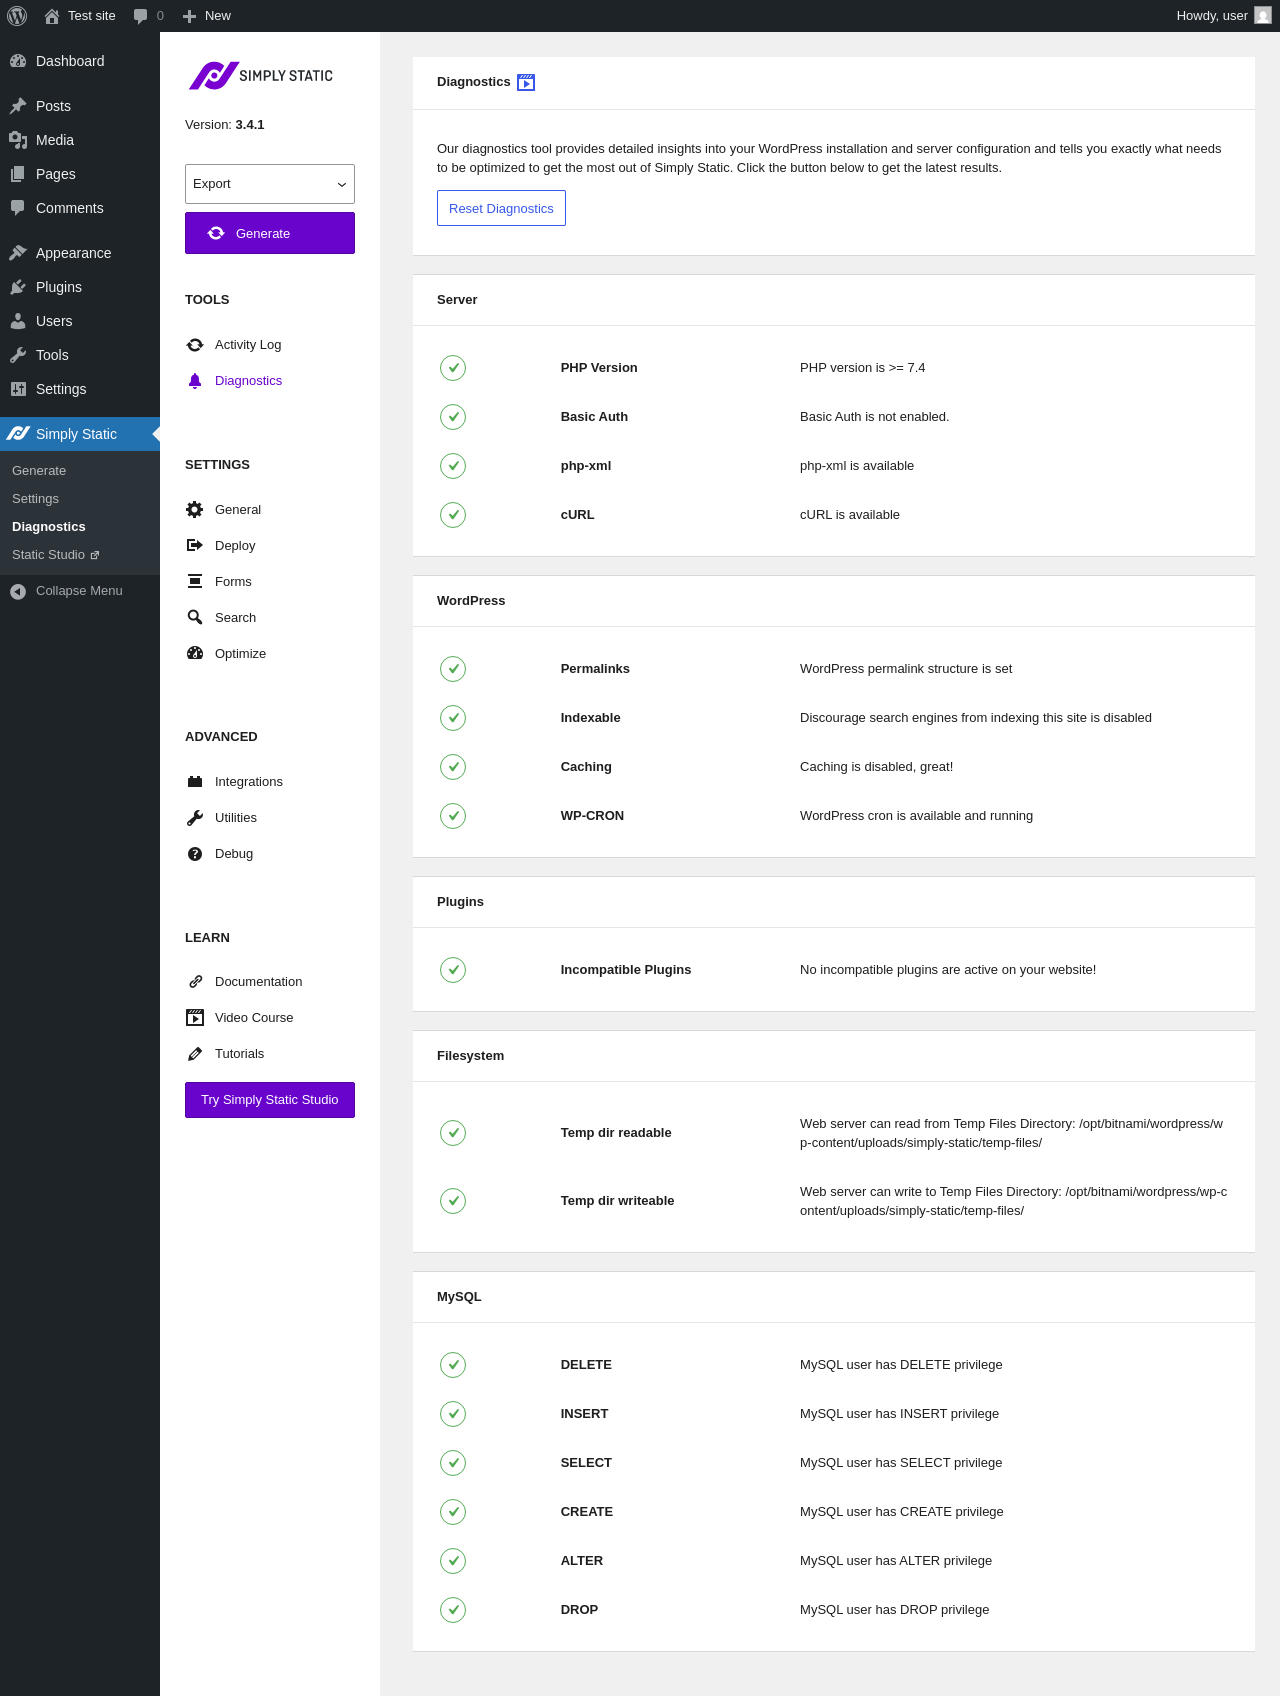1280x1696 pixels.
Task: Go to the Settings submenu under Simply Static
Action: click(x=35, y=499)
